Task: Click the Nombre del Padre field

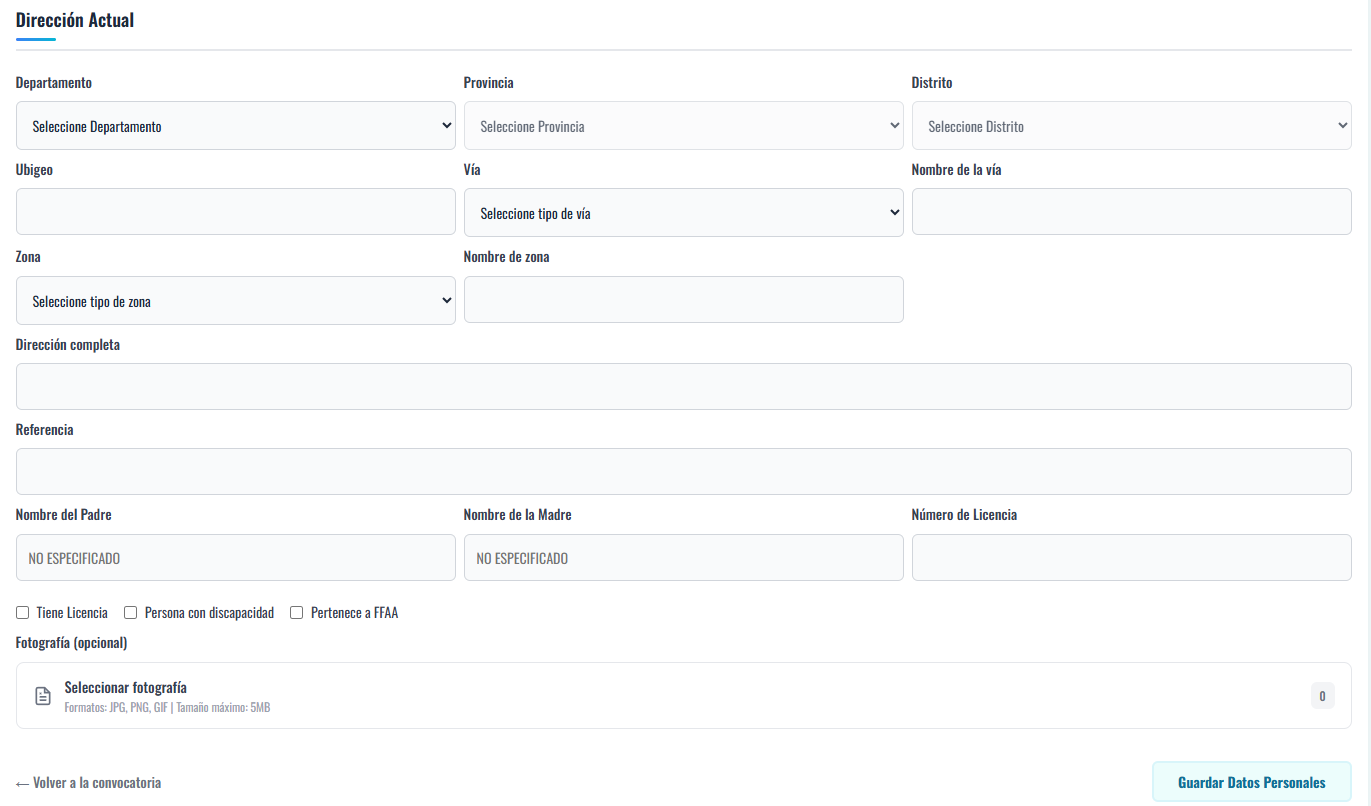Action: [x=236, y=558]
